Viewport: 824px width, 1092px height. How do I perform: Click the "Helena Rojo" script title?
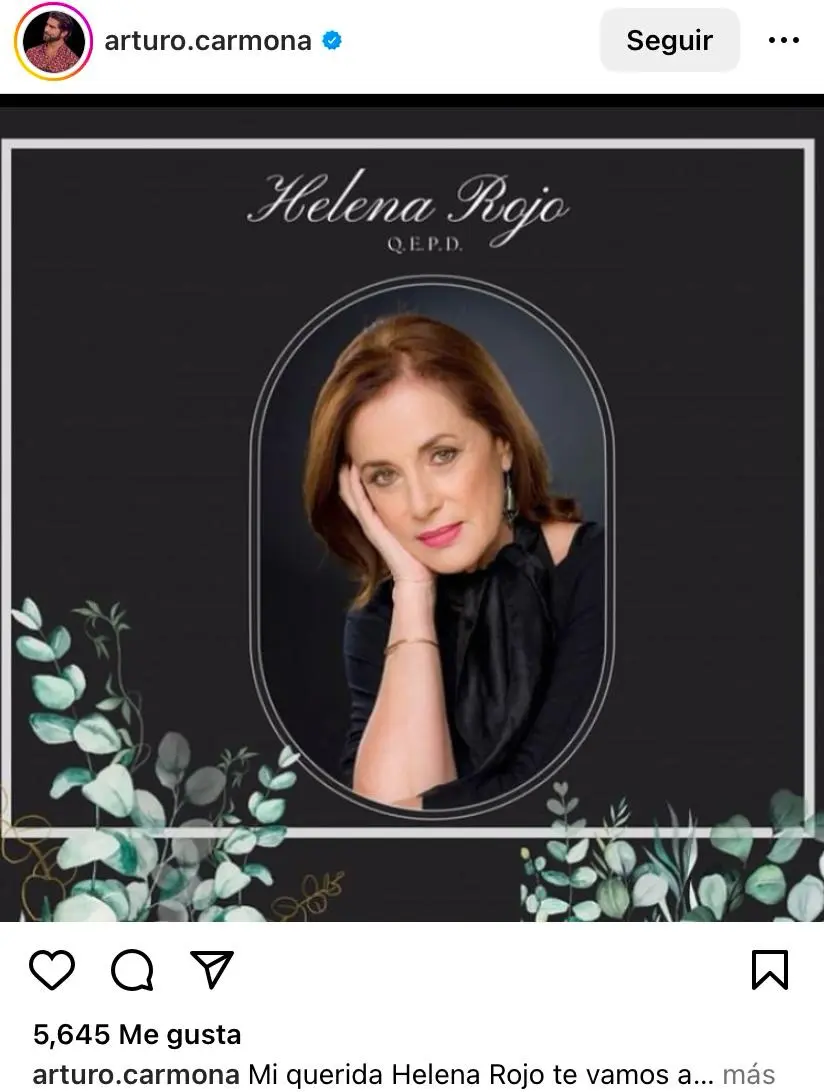click(408, 207)
